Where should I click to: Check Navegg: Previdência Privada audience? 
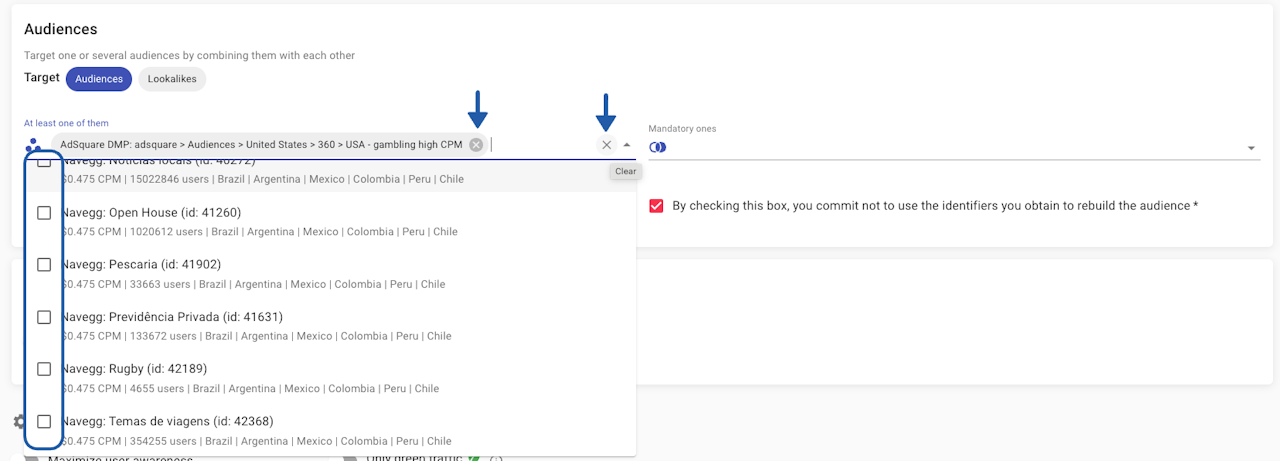coord(44,317)
